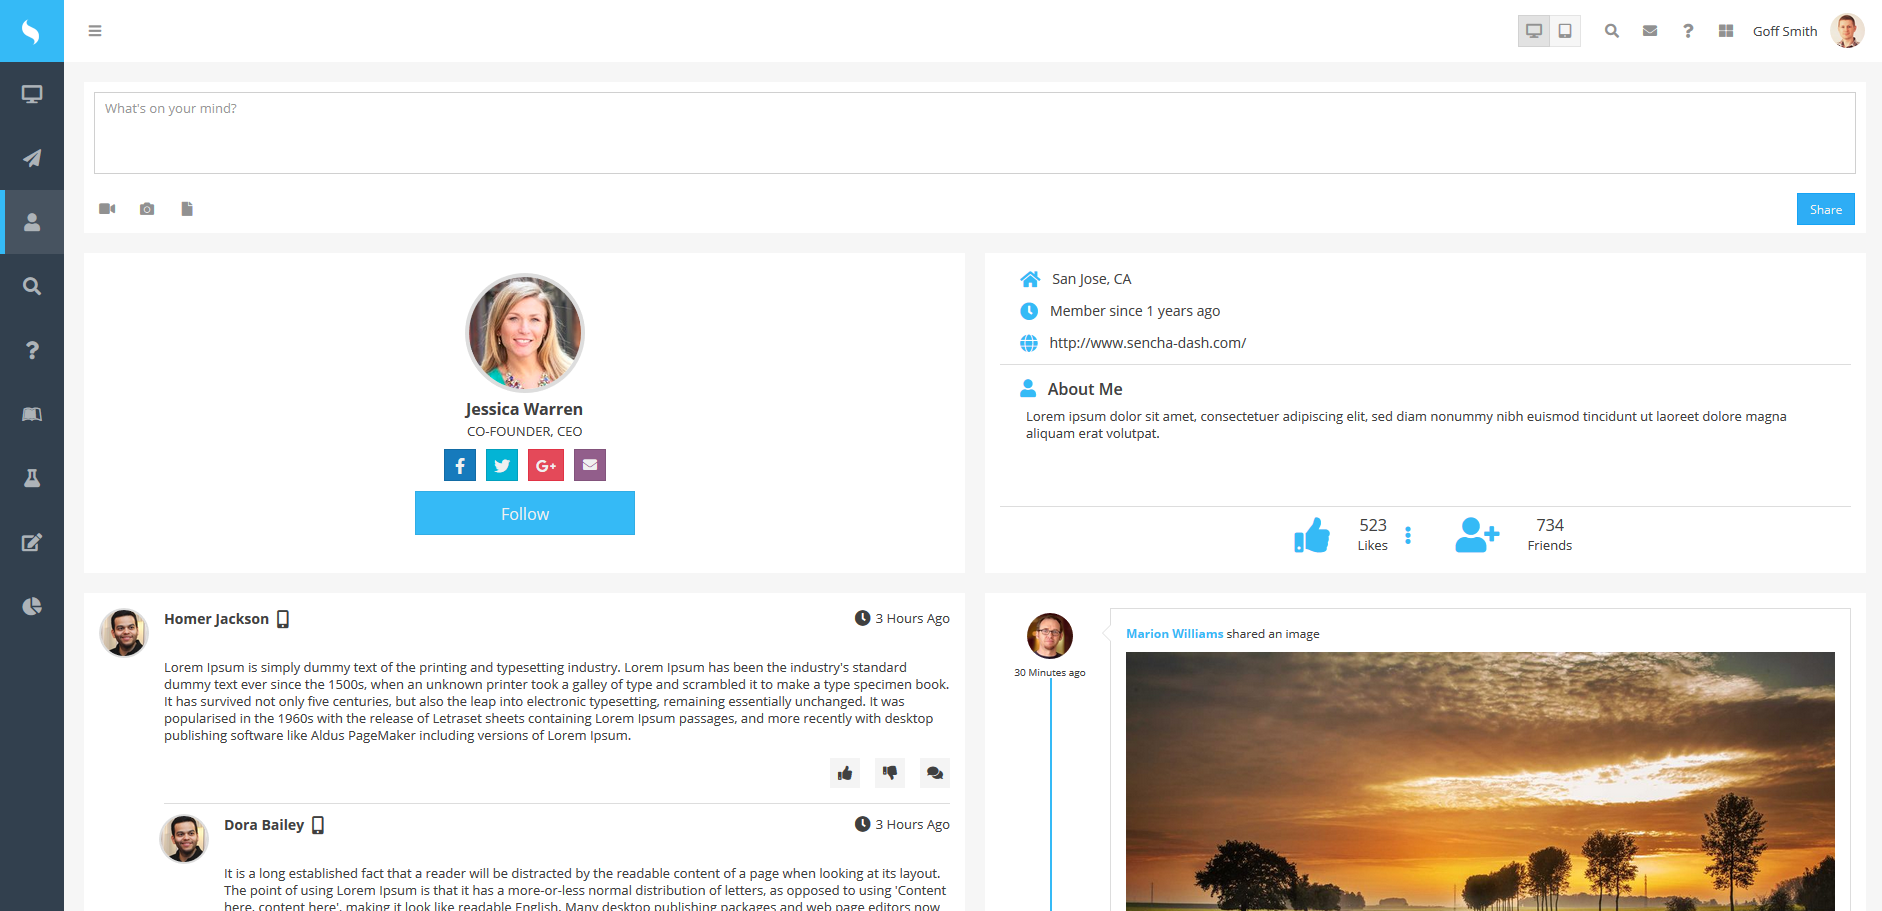Screen dimensions: 1882x911
Task: Click the 30 Minutes ago timeline label
Action: (1050, 673)
